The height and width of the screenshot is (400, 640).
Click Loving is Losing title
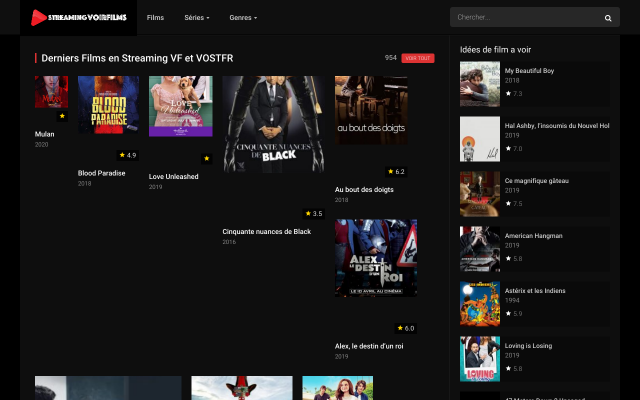click(x=528, y=346)
